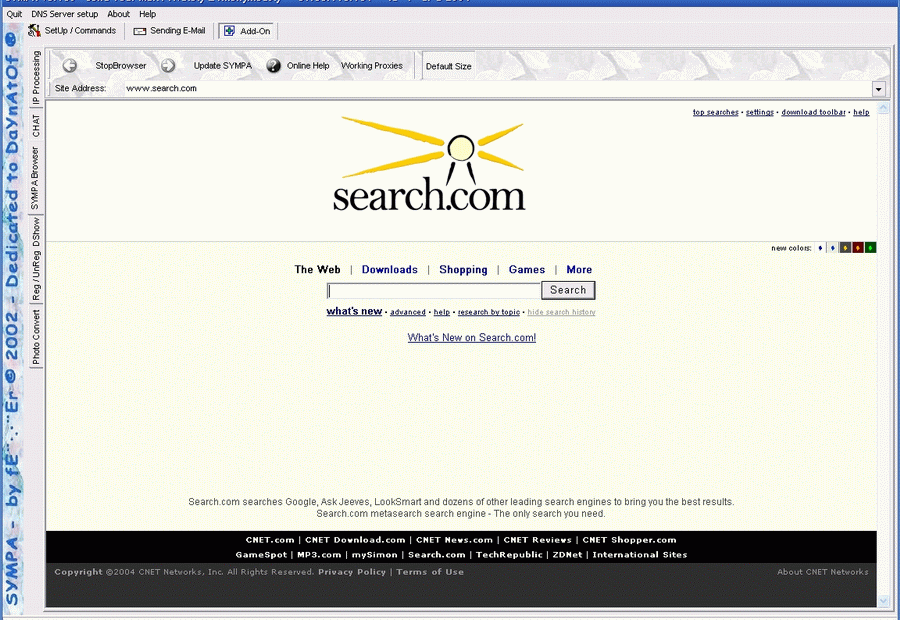This screenshot has height=620, width=900.
Task: Open the Working Proxies list
Action: [x=372, y=66]
